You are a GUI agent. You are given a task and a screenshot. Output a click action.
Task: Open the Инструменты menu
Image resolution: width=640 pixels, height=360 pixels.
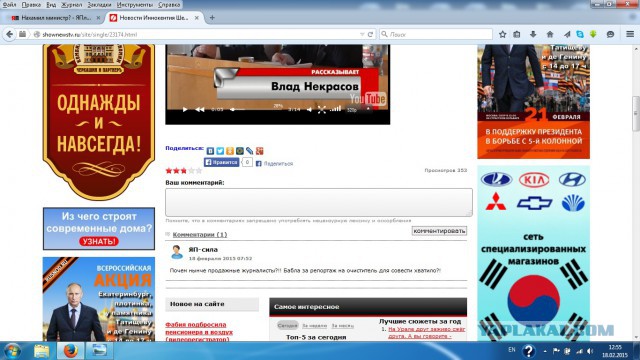(x=135, y=5)
